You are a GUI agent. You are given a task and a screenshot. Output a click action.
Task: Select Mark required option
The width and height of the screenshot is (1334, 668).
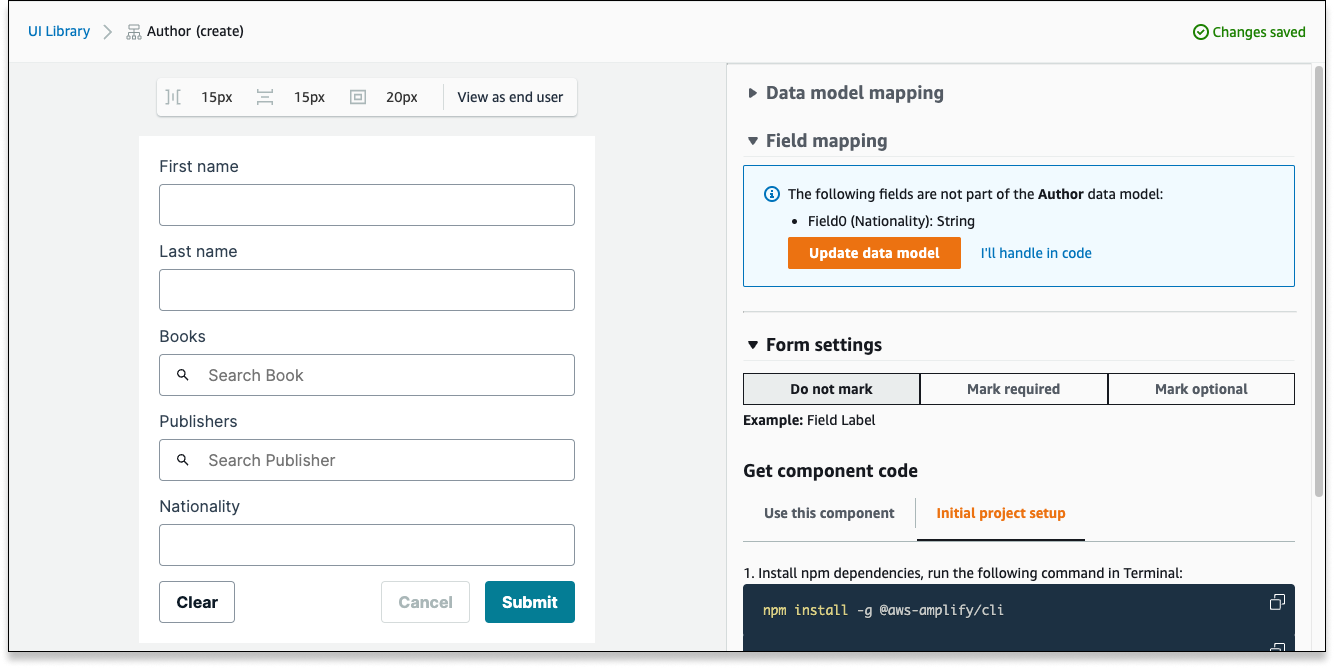pos(1013,389)
